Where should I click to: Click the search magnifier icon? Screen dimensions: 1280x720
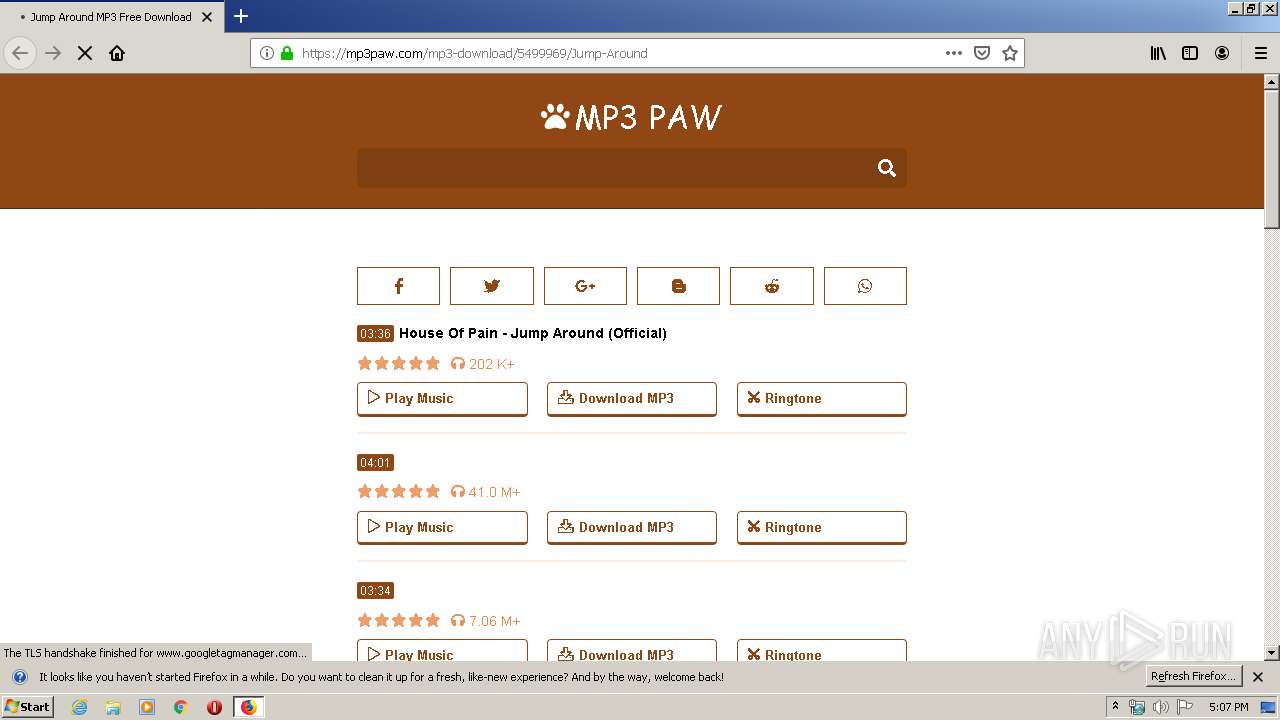click(x=886, y=167)
